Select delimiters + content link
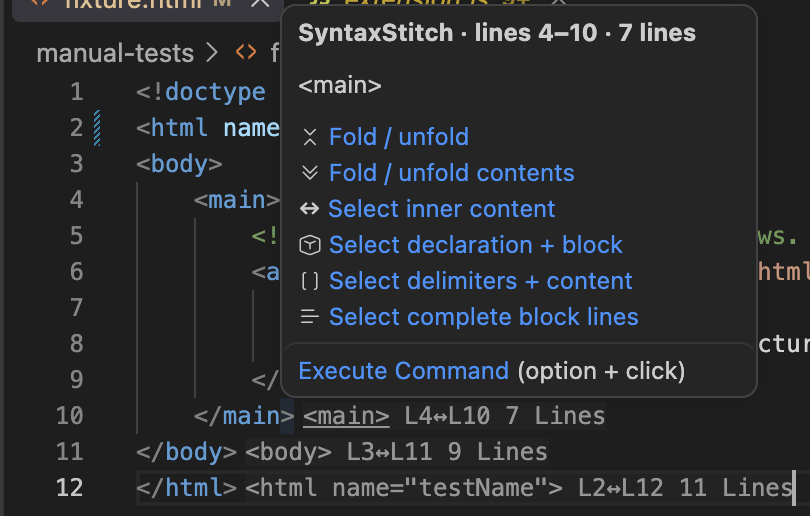The image size is (810, 516). pyautogui.click(x=480, y=281)
